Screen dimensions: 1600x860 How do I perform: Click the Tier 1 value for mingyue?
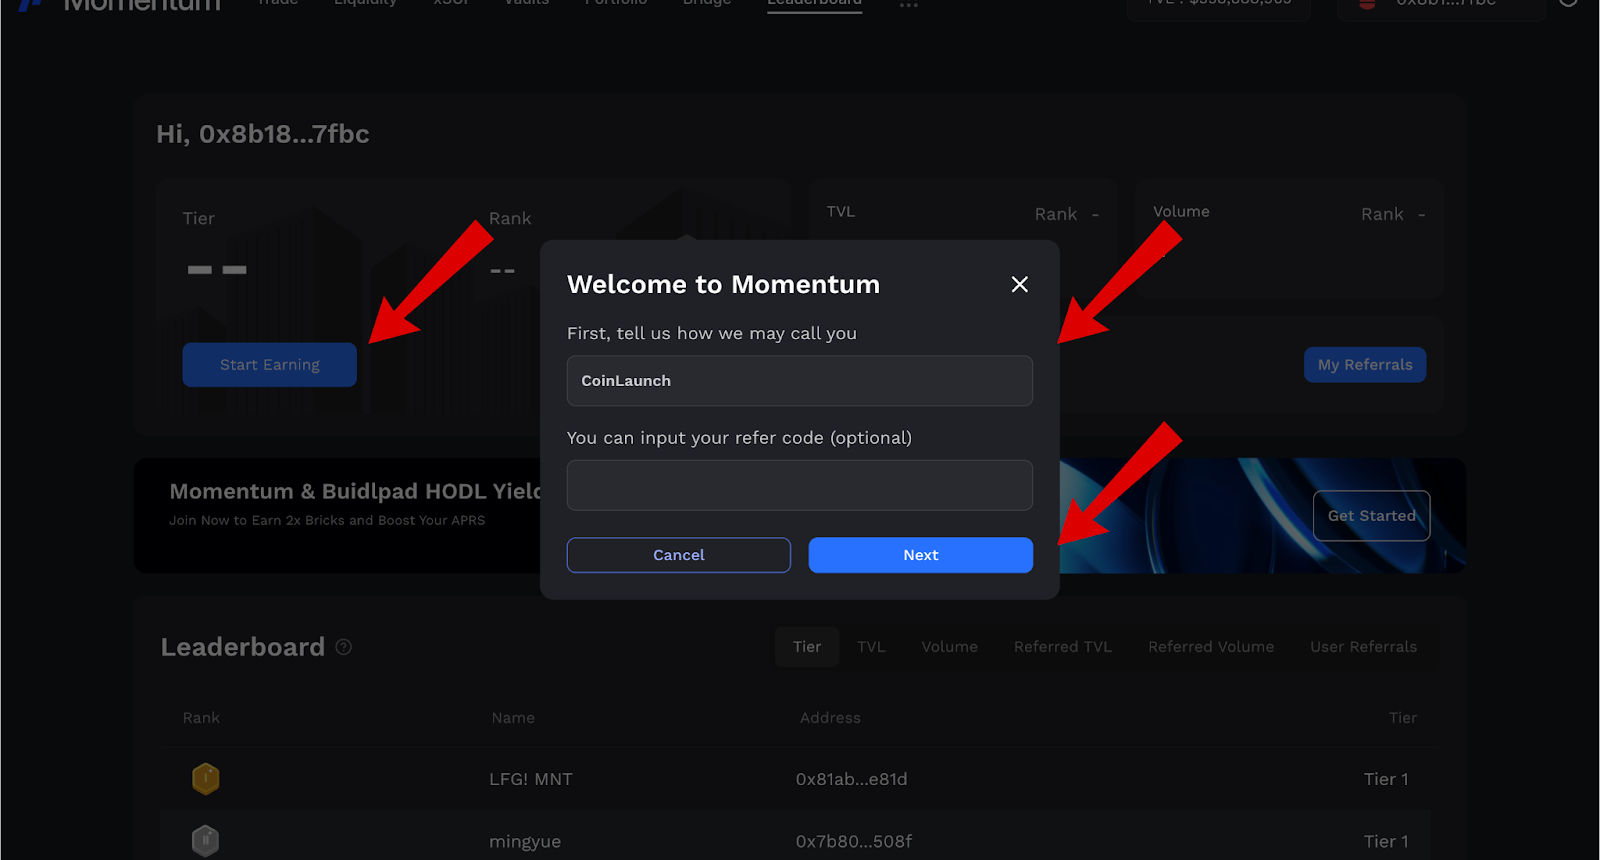[1386, 841]
